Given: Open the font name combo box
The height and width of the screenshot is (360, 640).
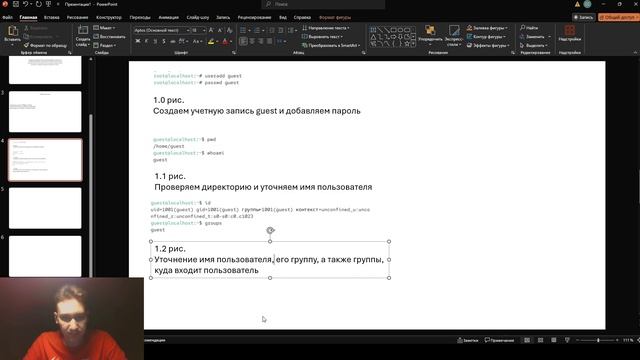Looking at the screenshot, I should (x=162, y=31).
